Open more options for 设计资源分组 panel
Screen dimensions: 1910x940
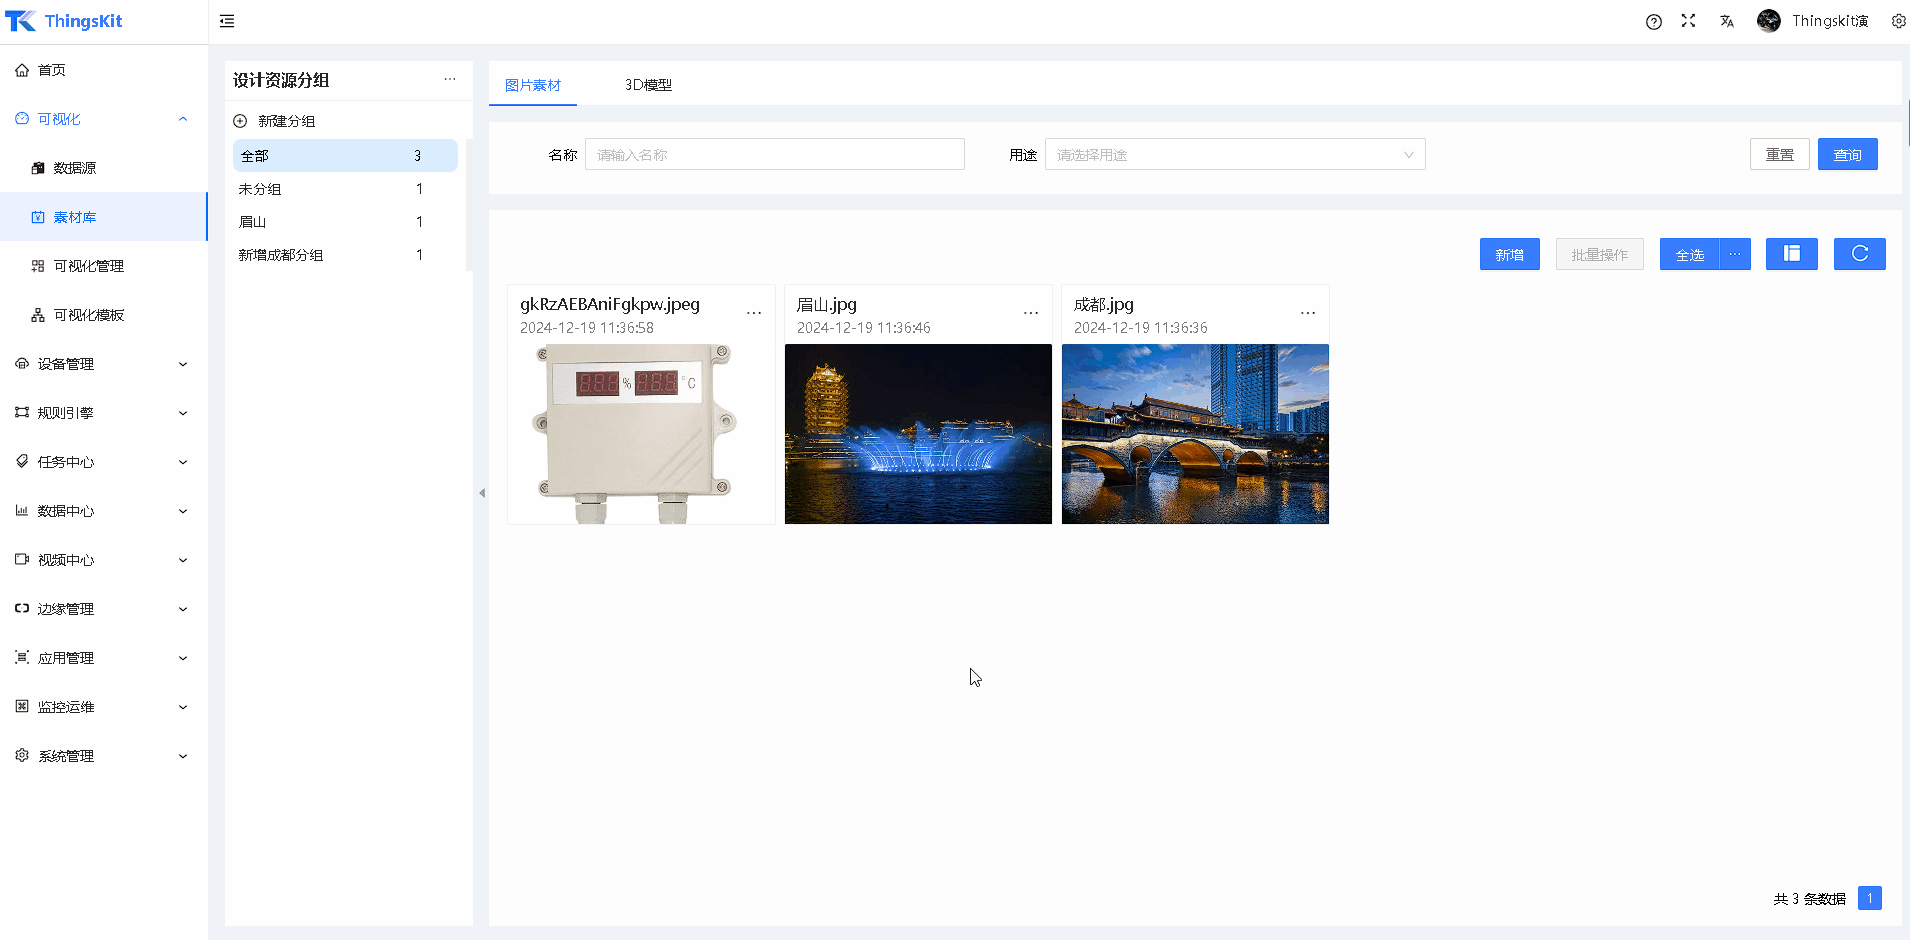[450, 79]
